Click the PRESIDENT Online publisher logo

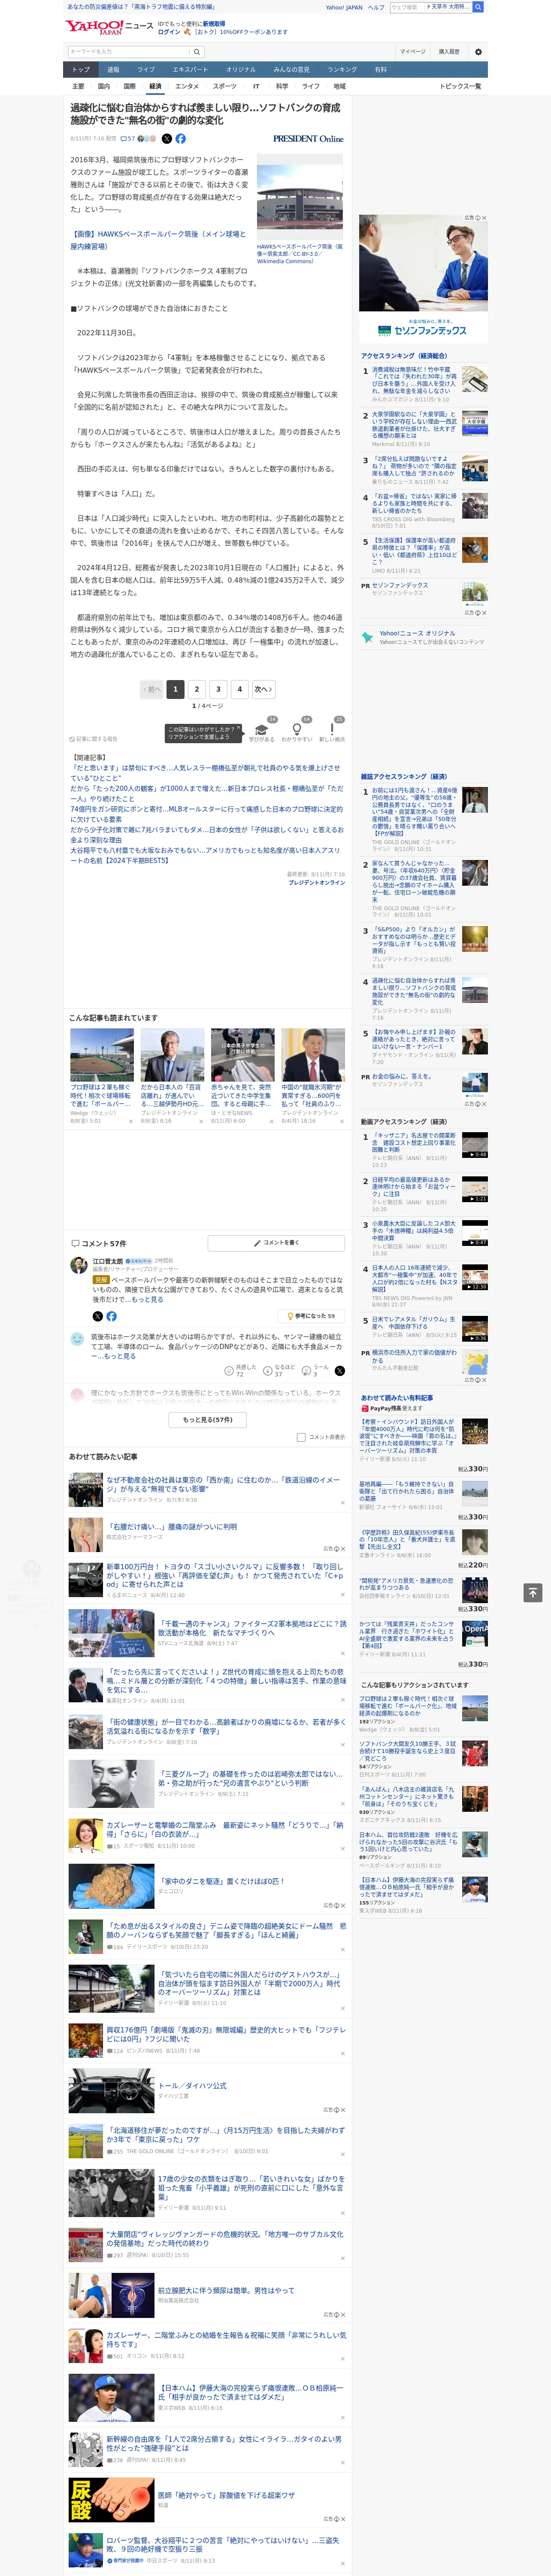308,139
